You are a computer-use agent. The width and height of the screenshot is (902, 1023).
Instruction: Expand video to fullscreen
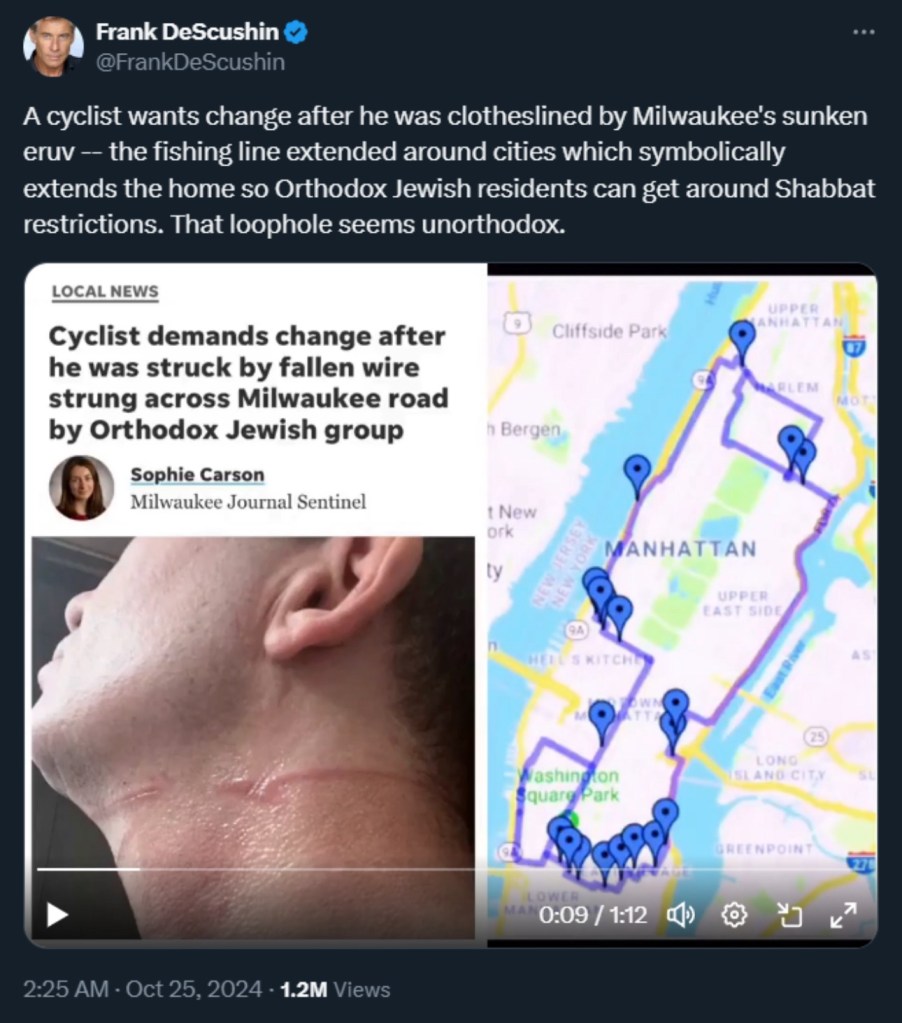coord(843,915)
